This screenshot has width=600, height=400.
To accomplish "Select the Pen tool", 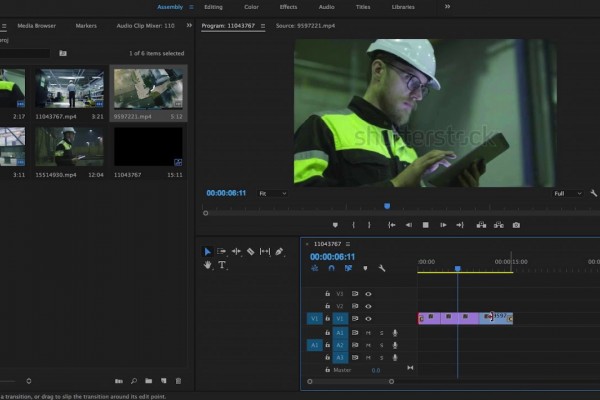I will (279, 252).
